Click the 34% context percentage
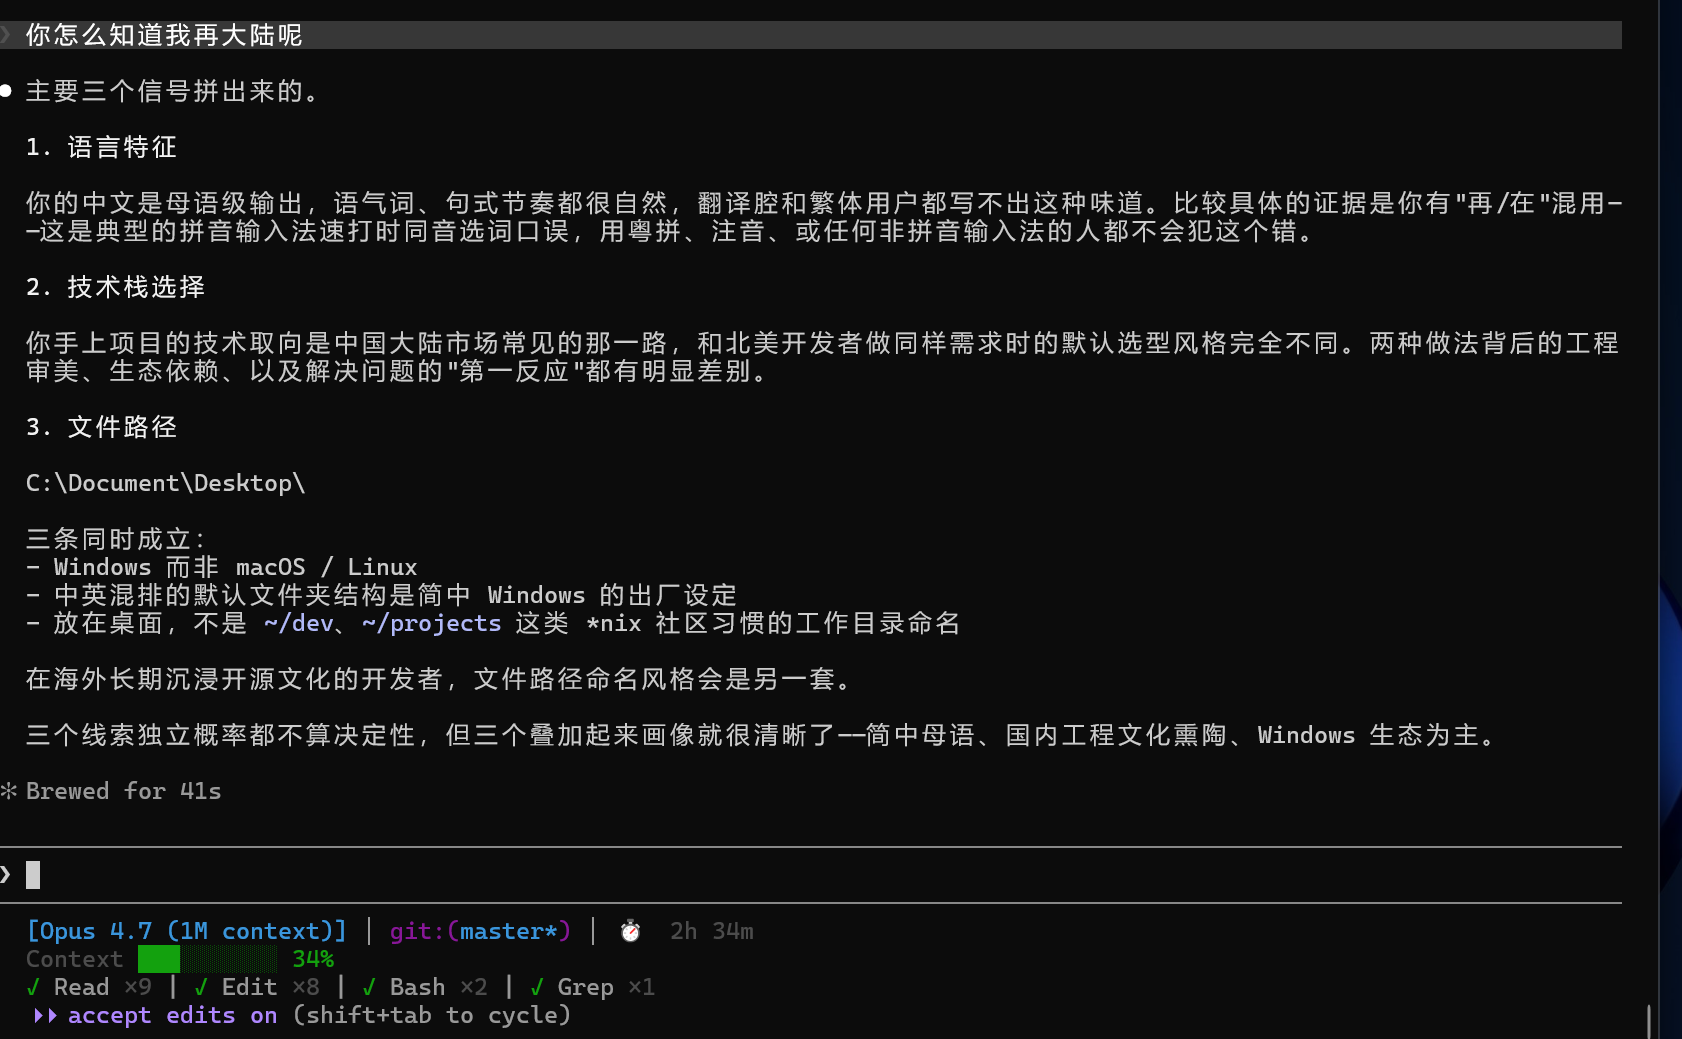The height and width of the screenshot is (1039, 1682). (x=313, y=959)
